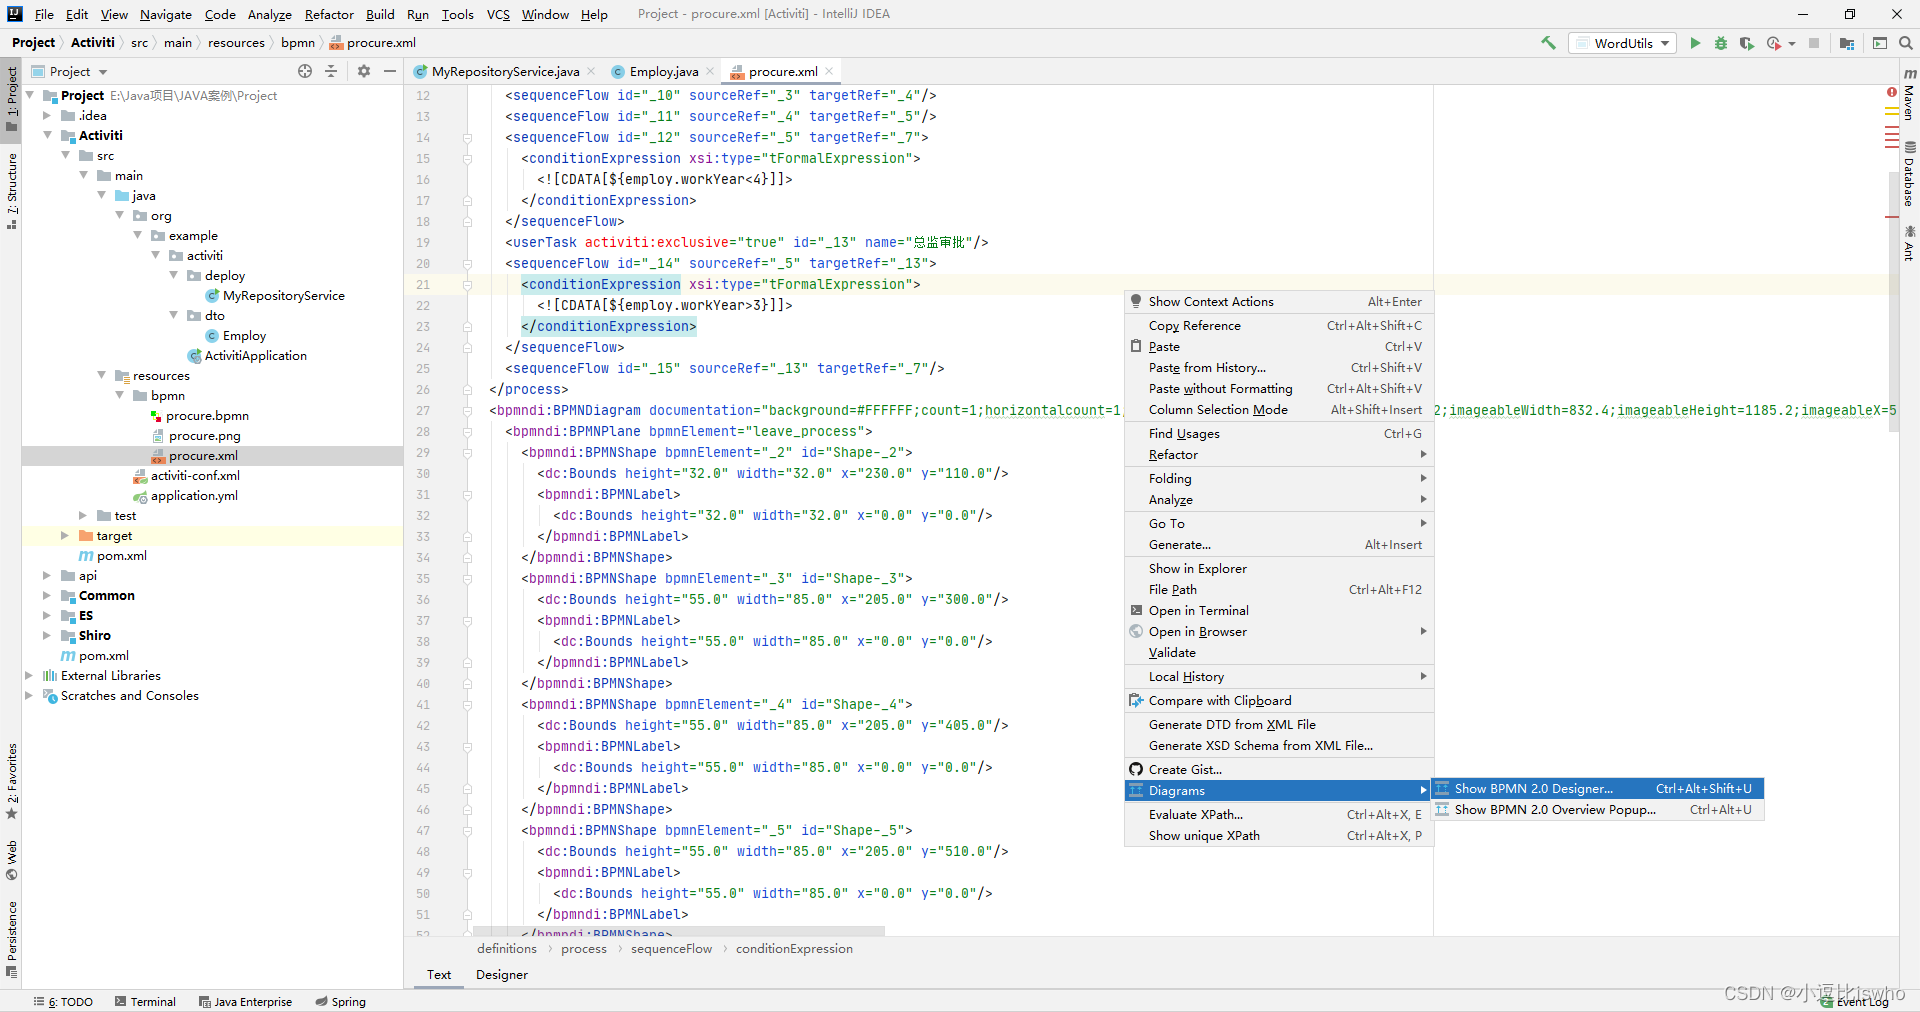Close the procure.xml editor tab
The width and height of the screenshot is (1920, 1012).
[x=829, y=71]
